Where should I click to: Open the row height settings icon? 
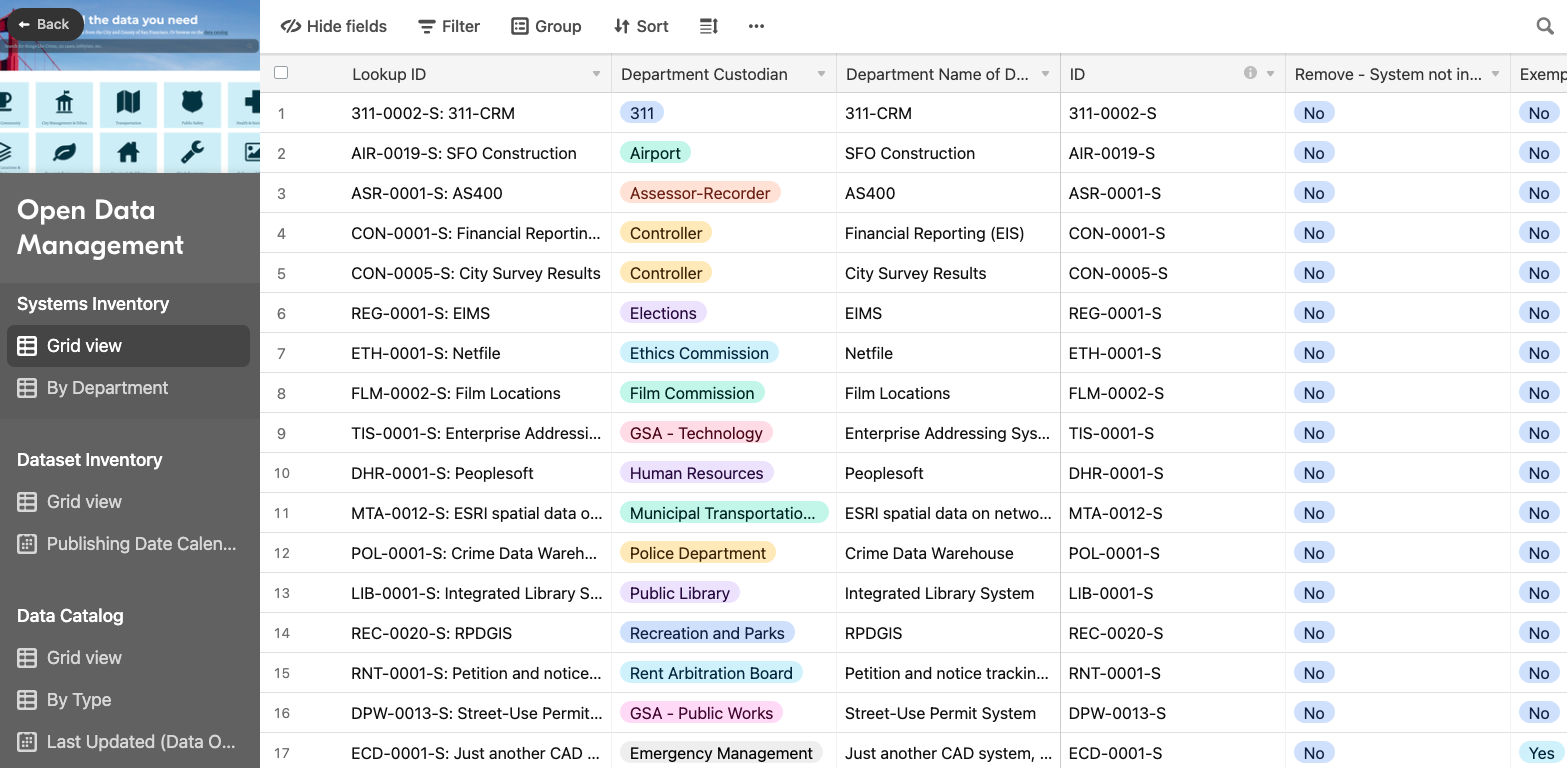click(x=708, y=26)
